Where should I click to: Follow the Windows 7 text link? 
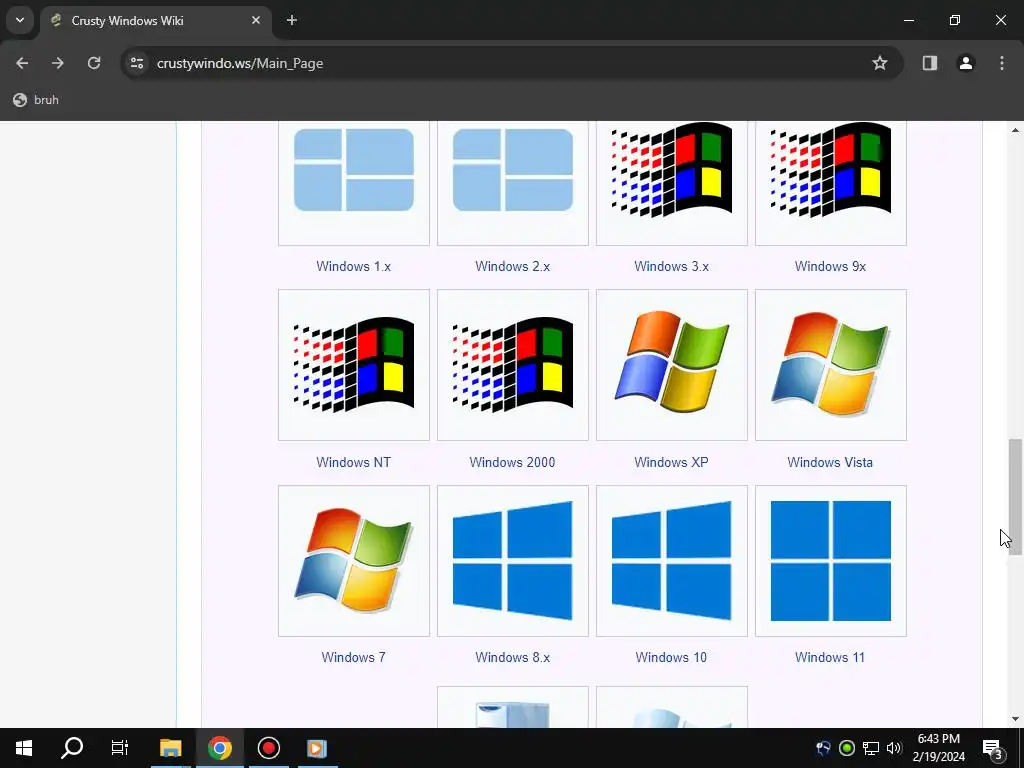point(353,658)
